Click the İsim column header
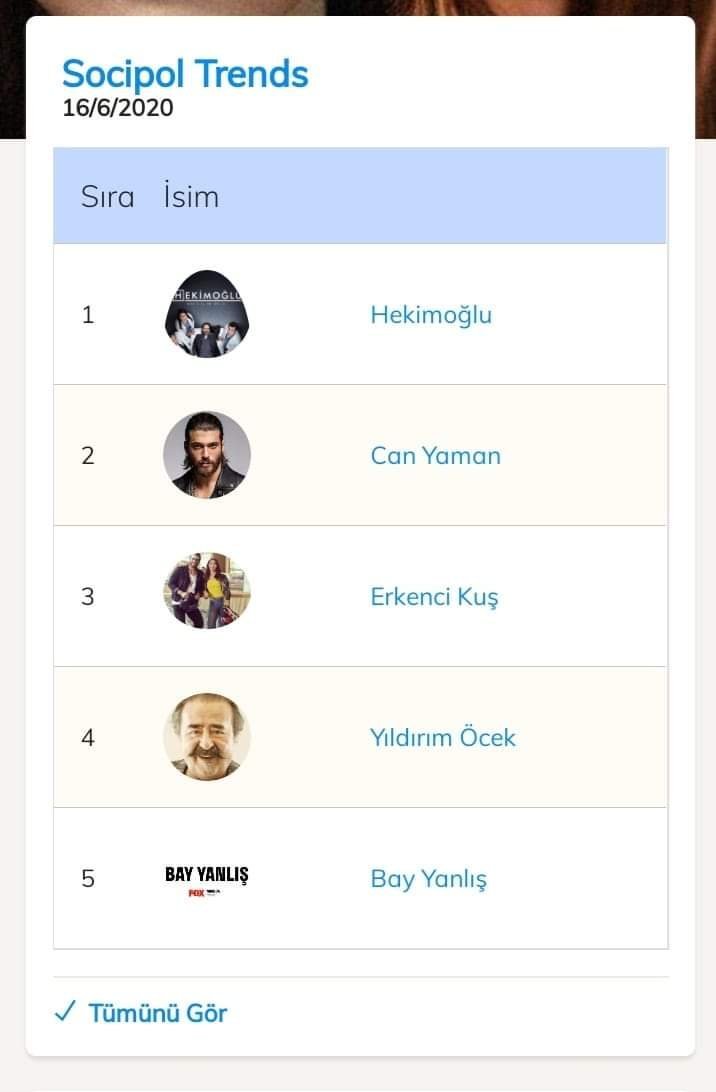 pyautogui.click(x=190, y=196)
